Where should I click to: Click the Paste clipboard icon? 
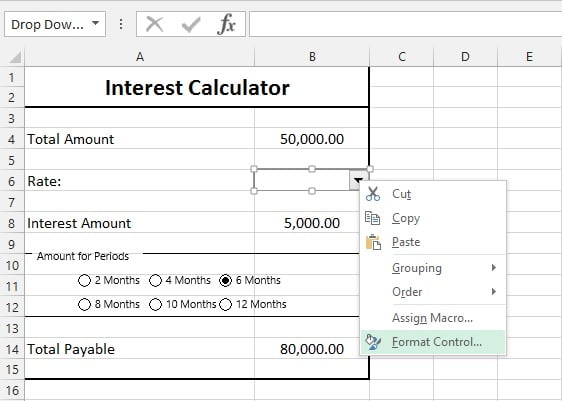coord(373,242)
